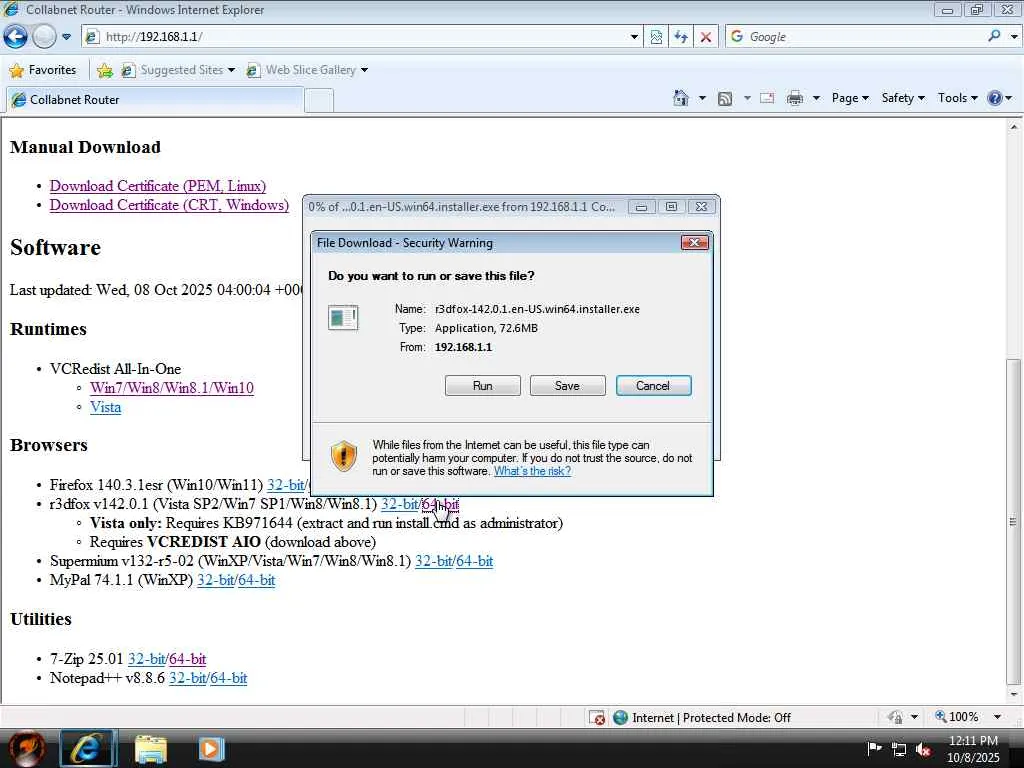Open Windows Media Player from taskbar
Screen dimensions: 1024x768
click(211, 749)
